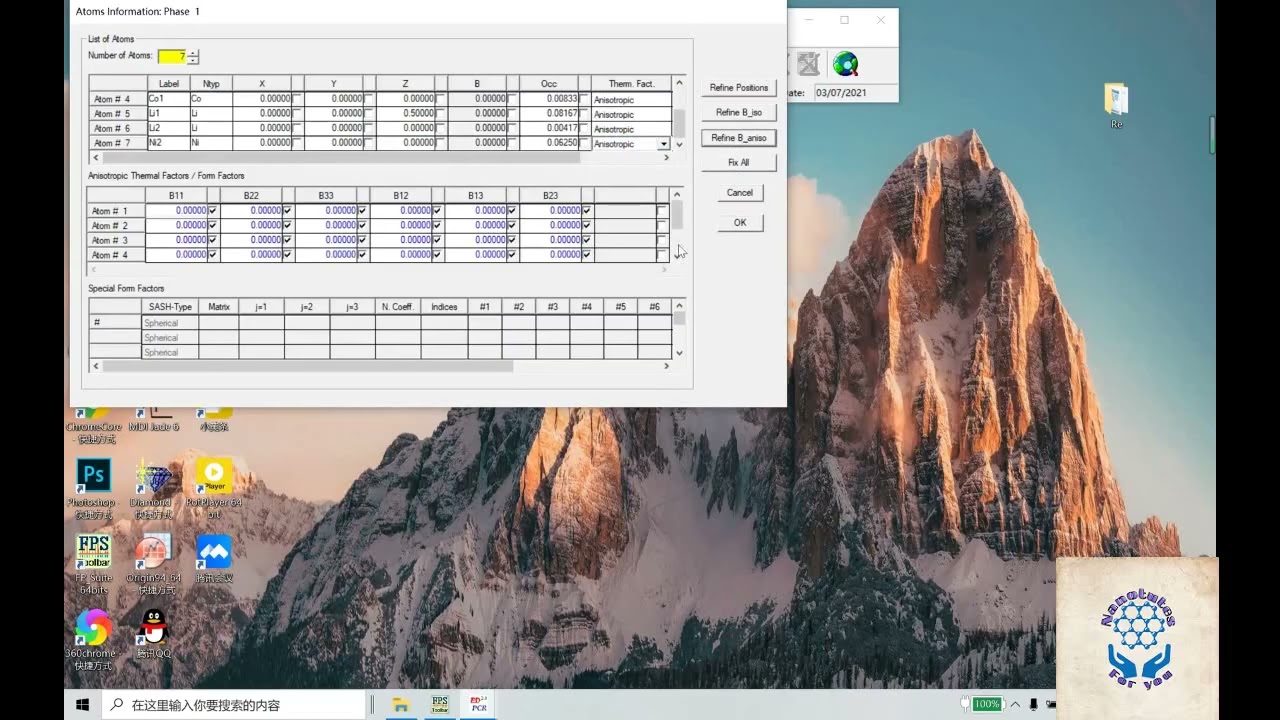This screenshot has height=720, width=1280.
Task: Select the first Spherical SASH-Type cell
Action: [170, 323]
